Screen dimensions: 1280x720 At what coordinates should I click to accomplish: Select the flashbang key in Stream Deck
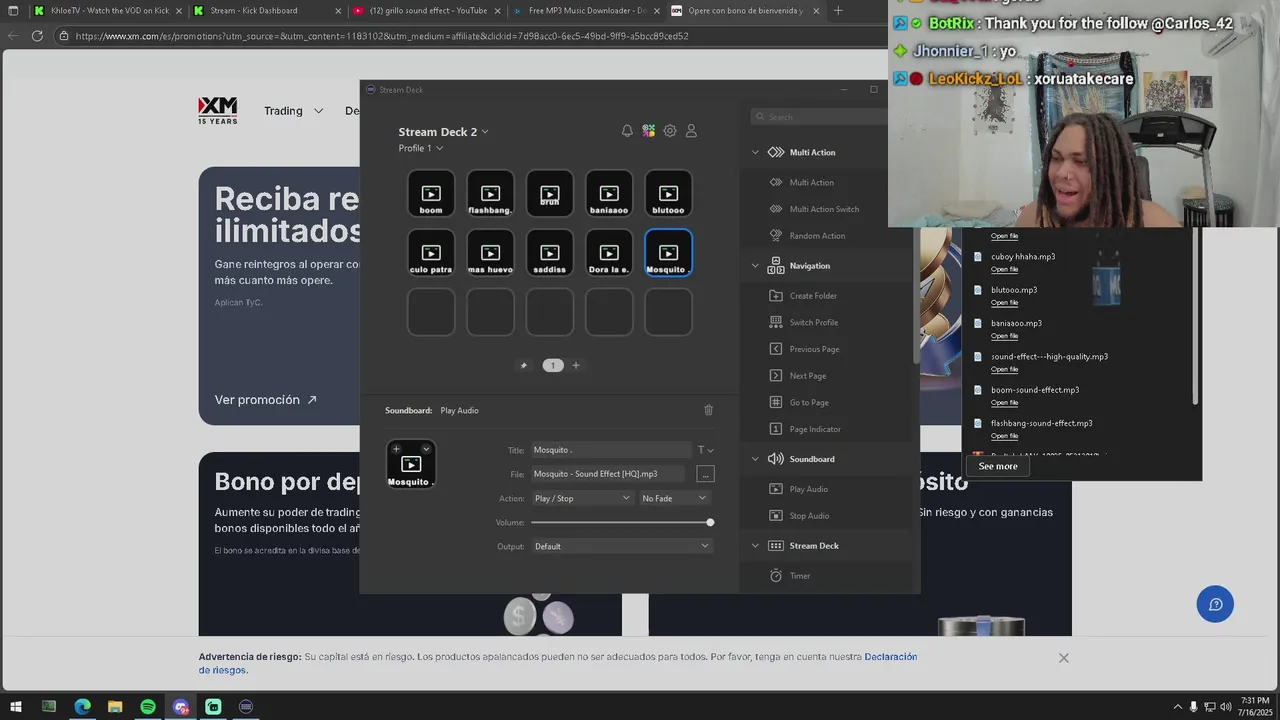coord(490,193)
